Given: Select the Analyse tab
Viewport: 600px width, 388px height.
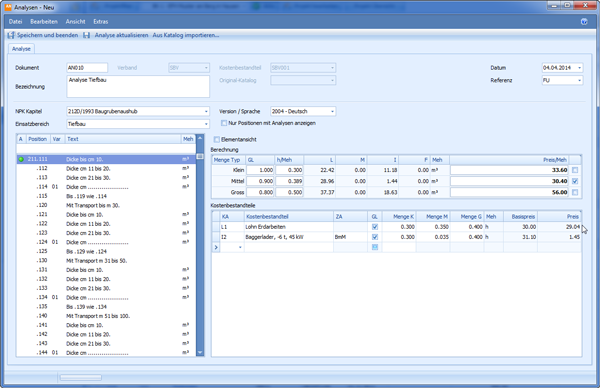Looking at the screenshot, I should coord(21,49).
